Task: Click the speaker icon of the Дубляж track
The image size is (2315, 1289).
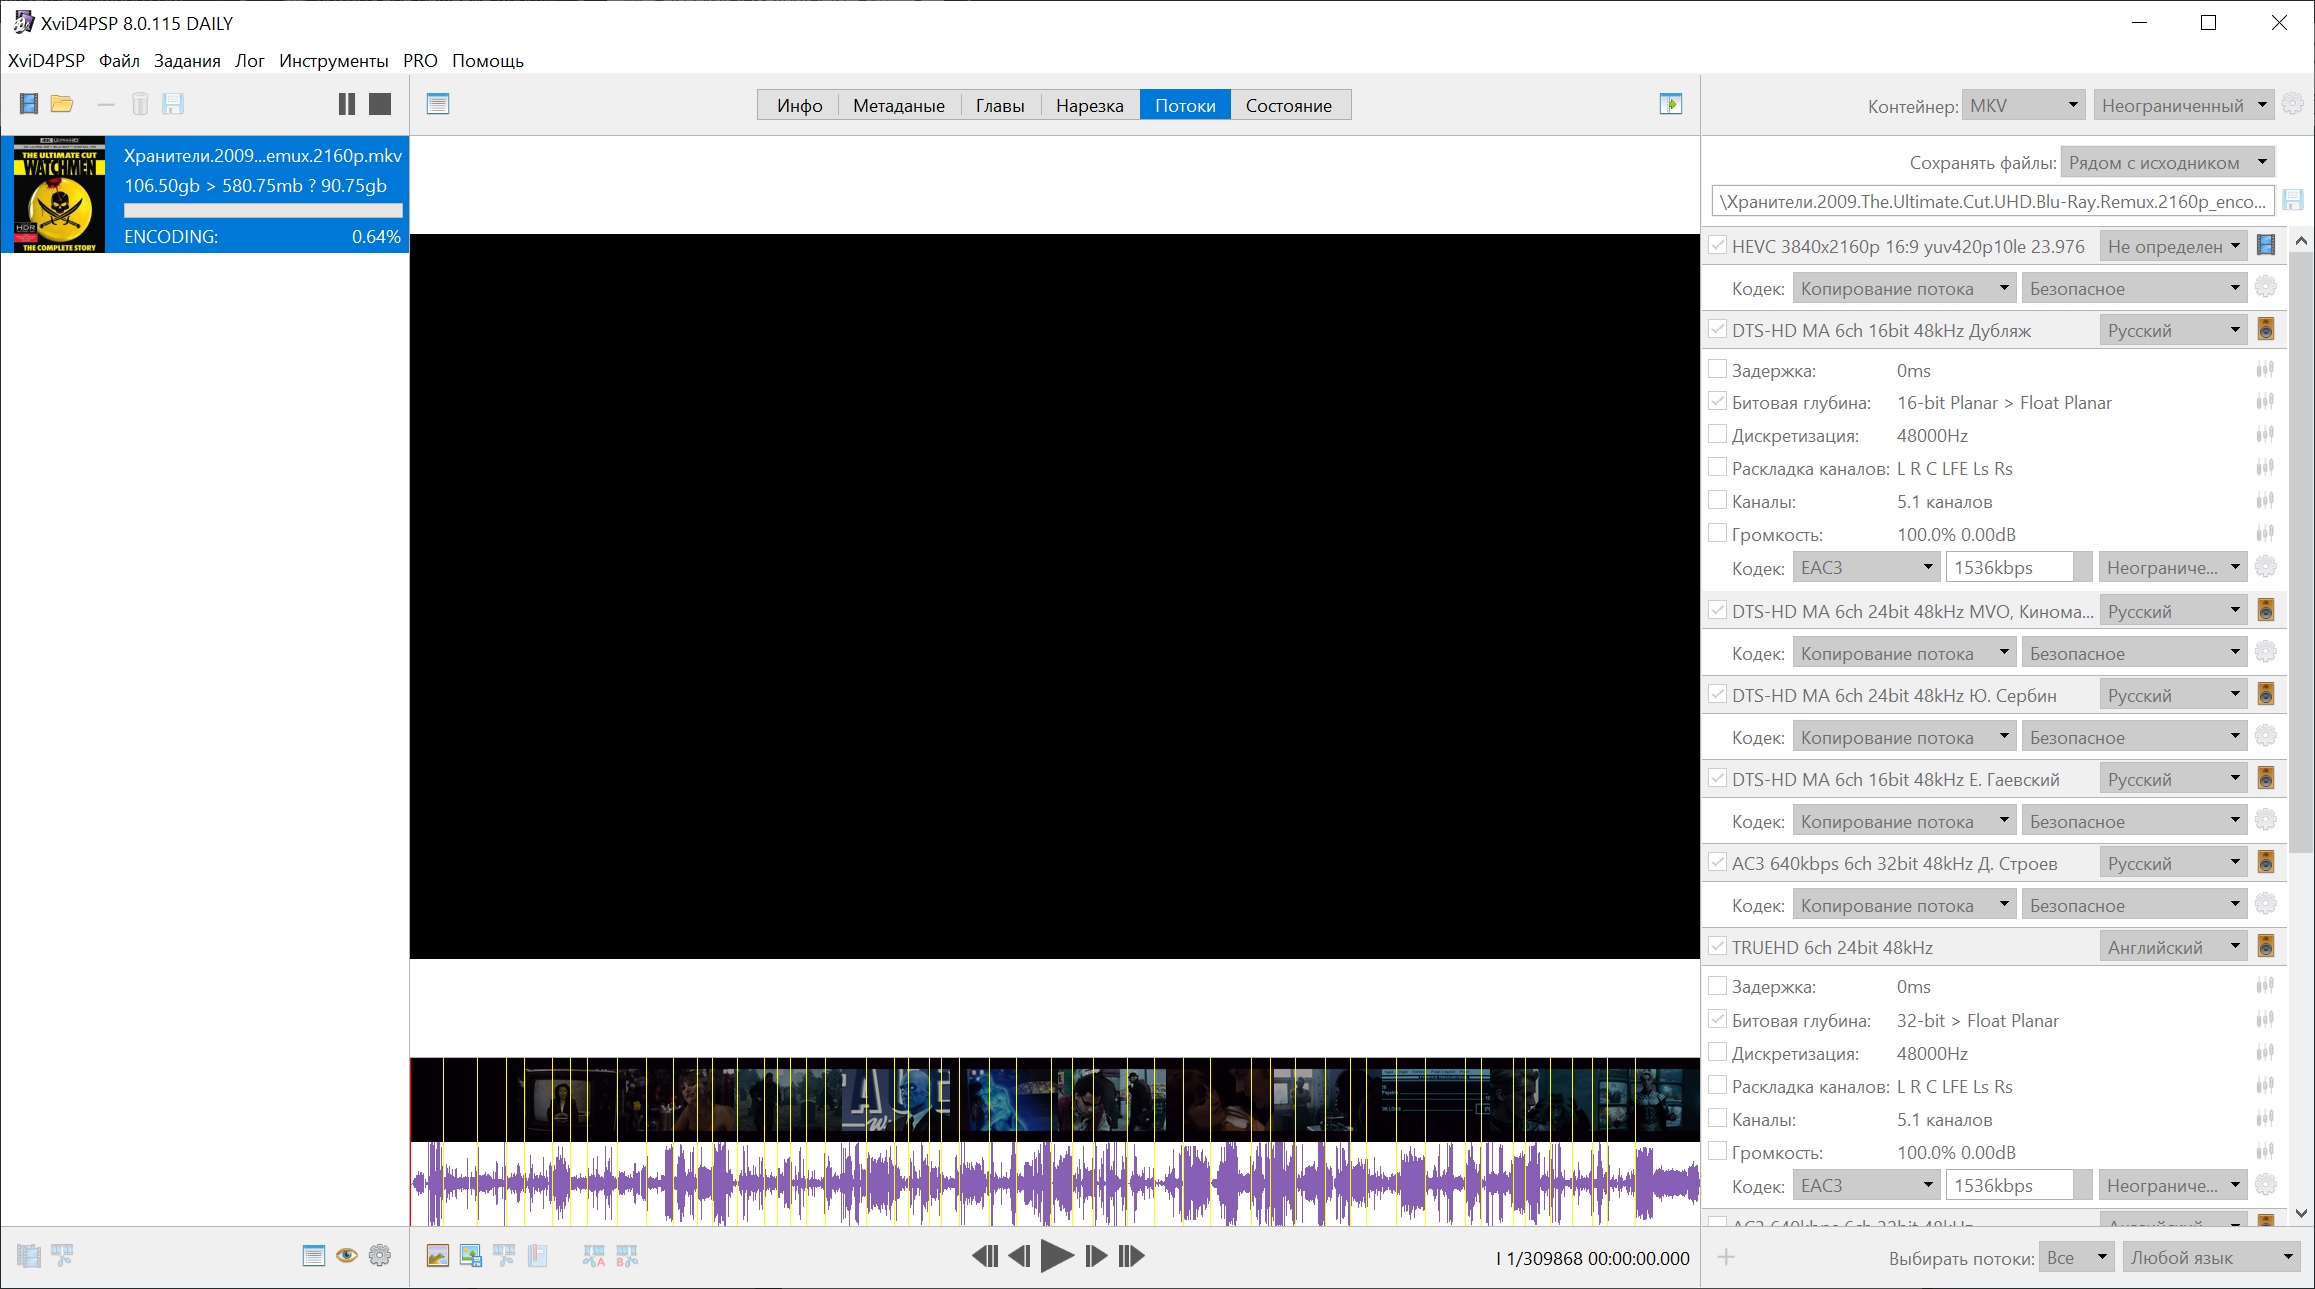Action: [x=2266, y=330]
